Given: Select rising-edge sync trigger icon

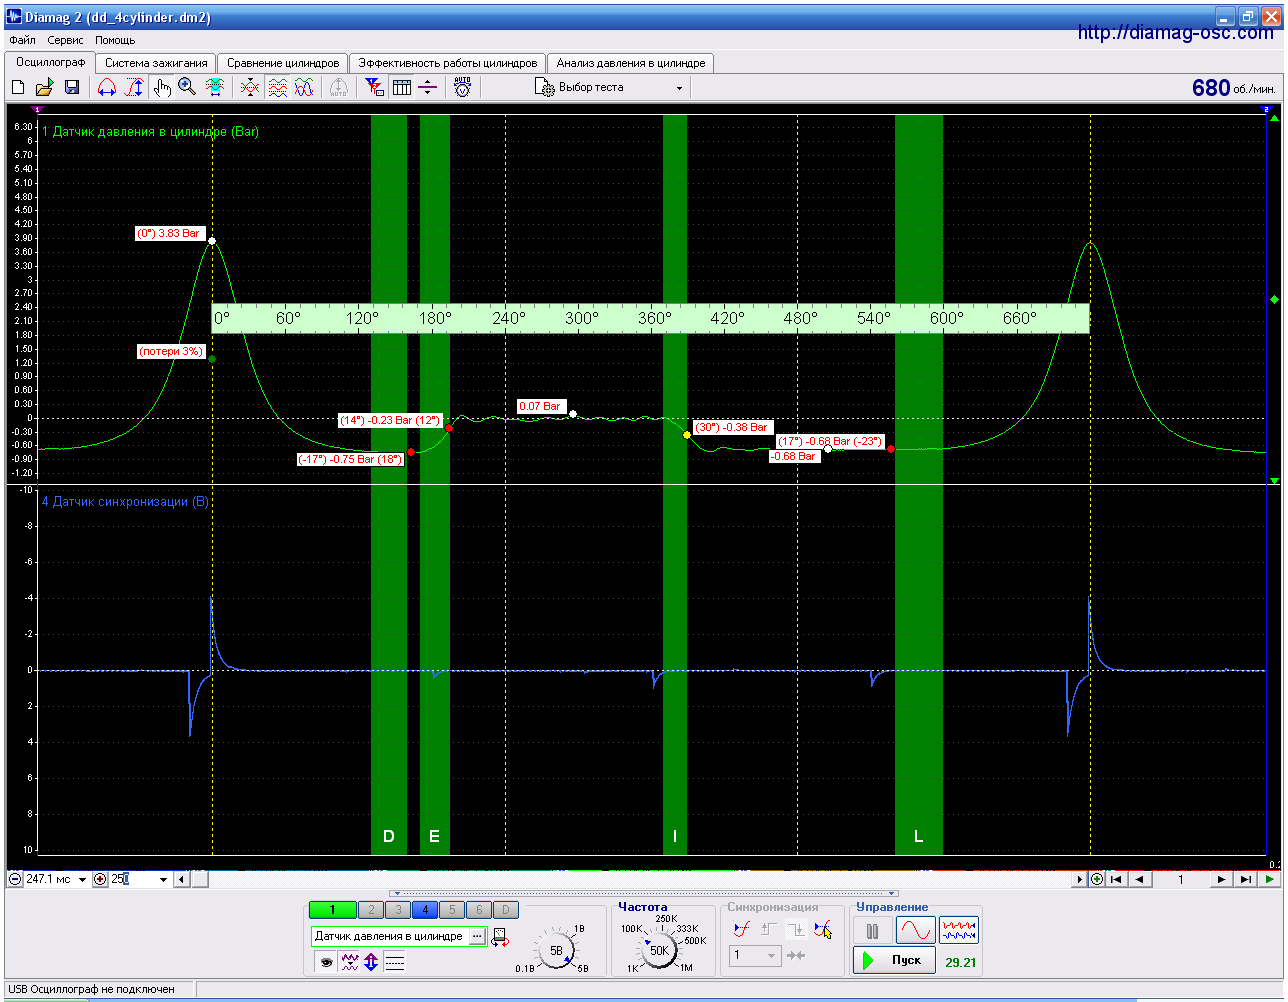Looking at the screenshot, I should [x=741, y=930].
